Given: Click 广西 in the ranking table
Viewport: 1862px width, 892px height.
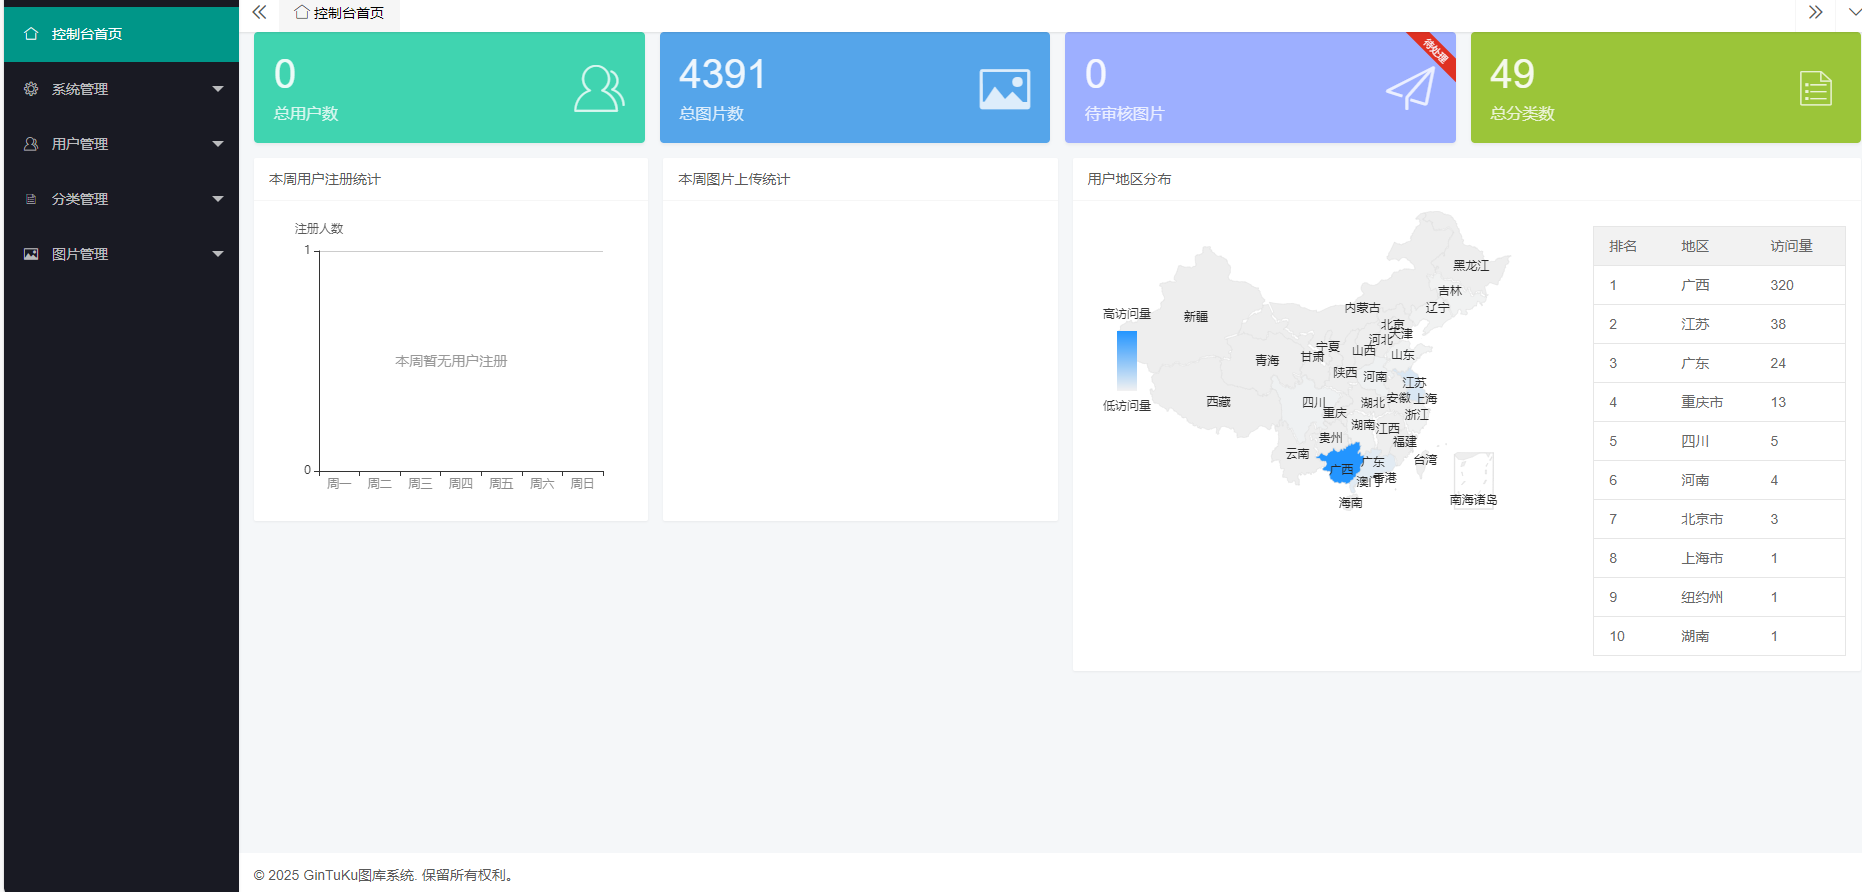Looking at the screenshot, I should point(1695,285).
